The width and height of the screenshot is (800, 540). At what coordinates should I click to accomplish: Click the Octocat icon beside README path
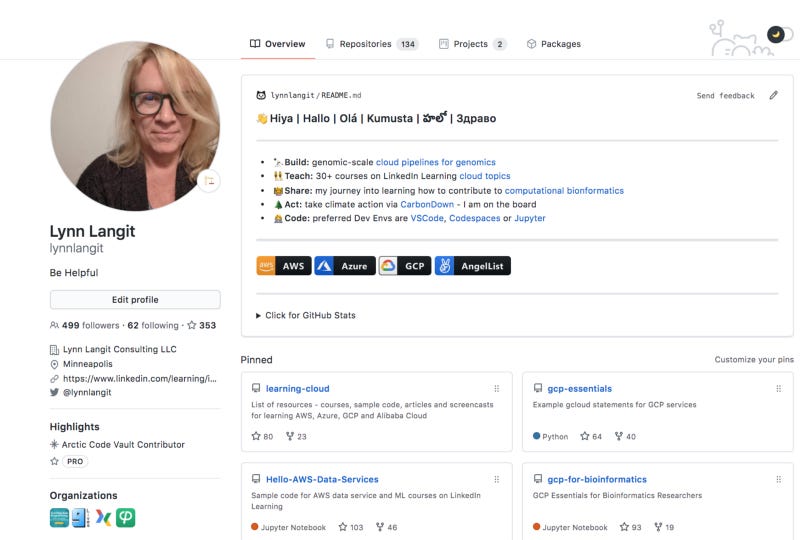261,95
